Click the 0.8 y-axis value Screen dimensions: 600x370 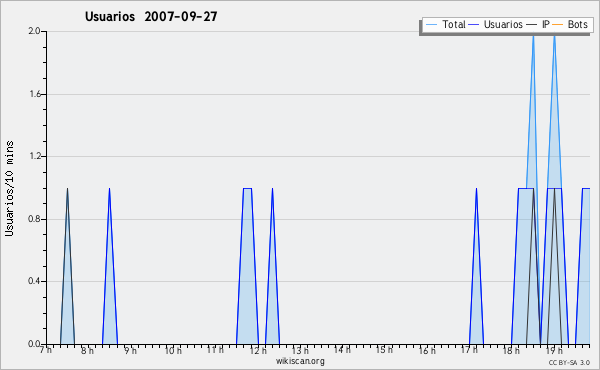(x=34, y=219)
